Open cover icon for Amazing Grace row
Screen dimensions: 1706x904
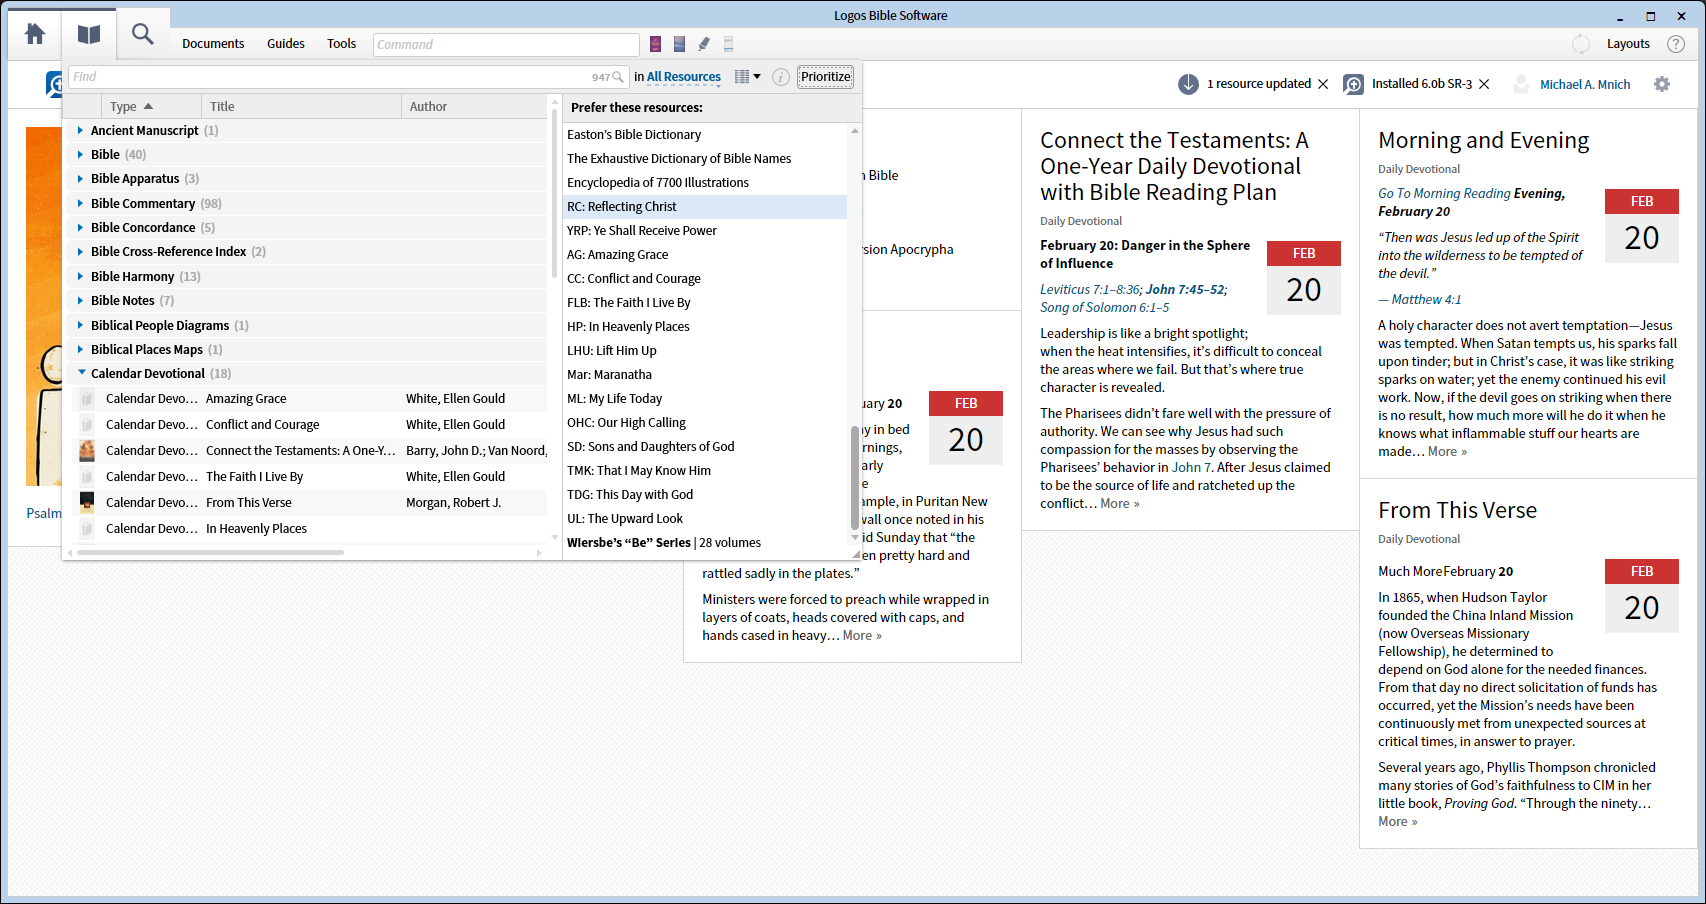pos(87,399)
